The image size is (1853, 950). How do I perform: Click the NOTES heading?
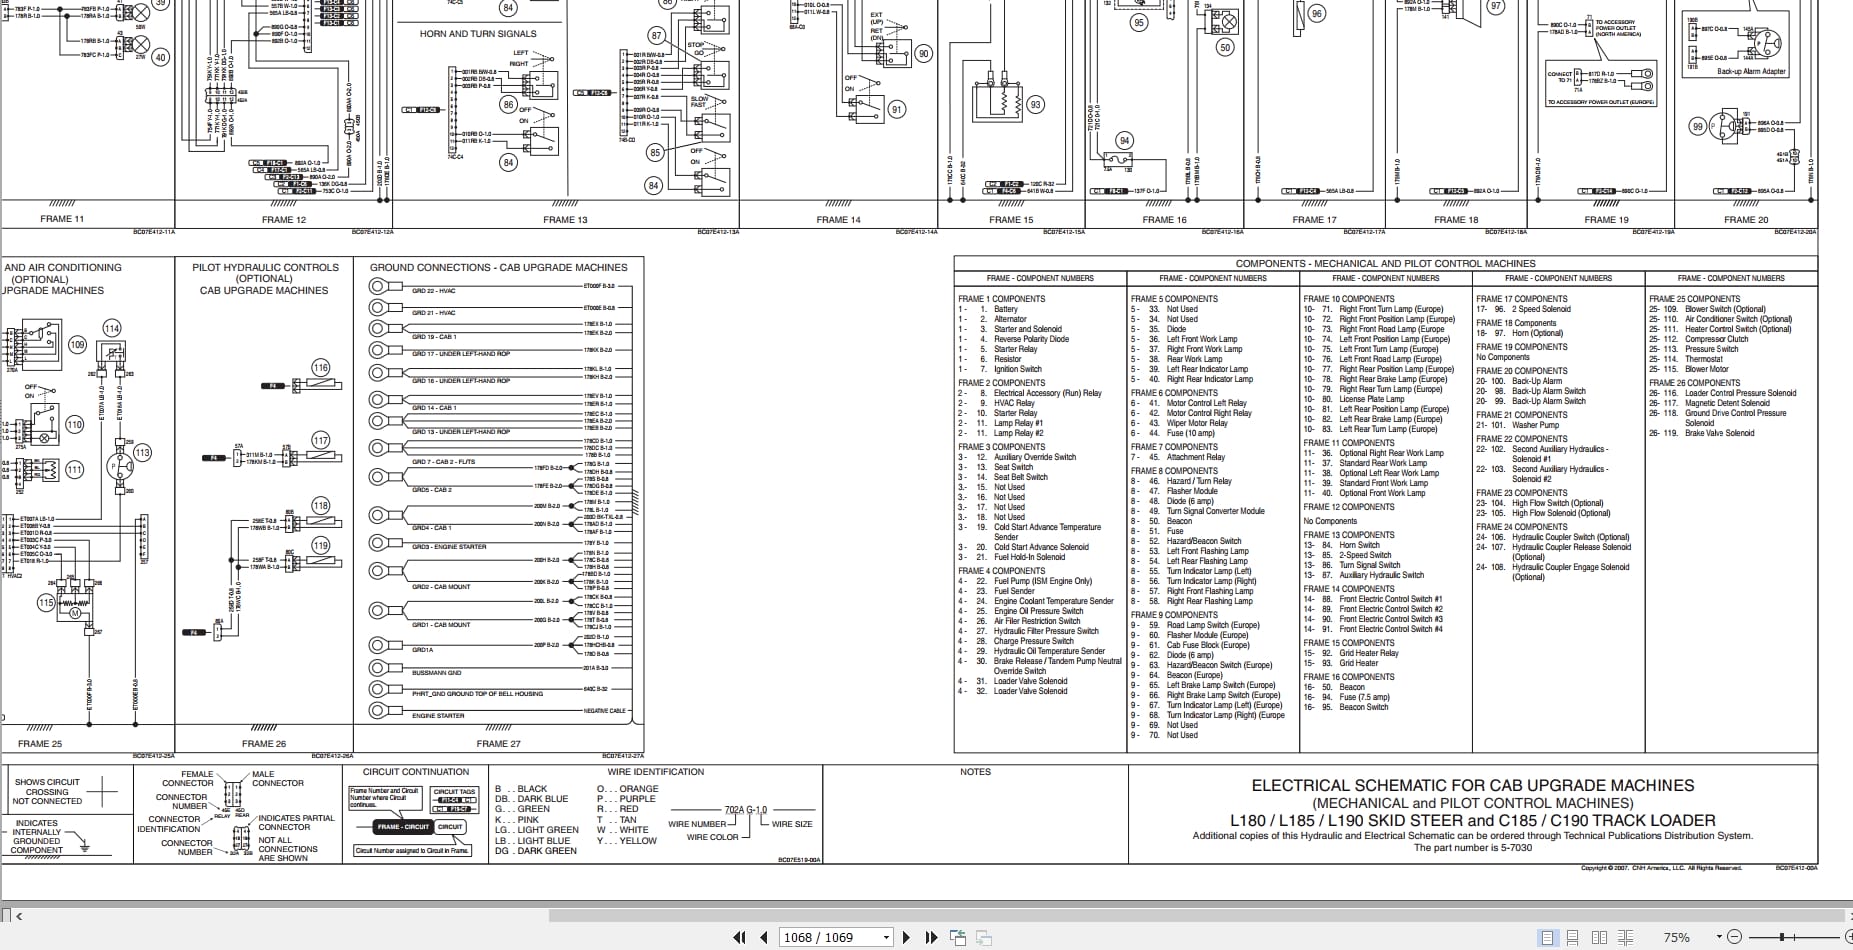[x=975, y=771]
